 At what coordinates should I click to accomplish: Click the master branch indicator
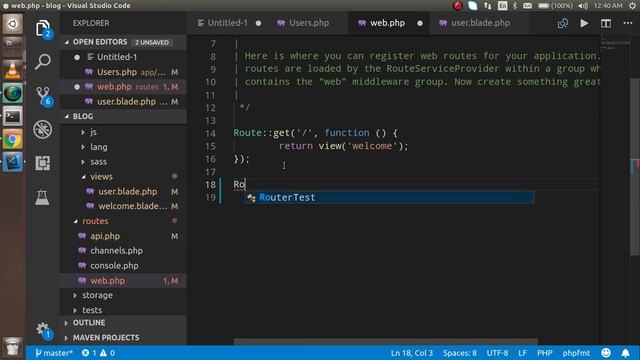point(53,353)
